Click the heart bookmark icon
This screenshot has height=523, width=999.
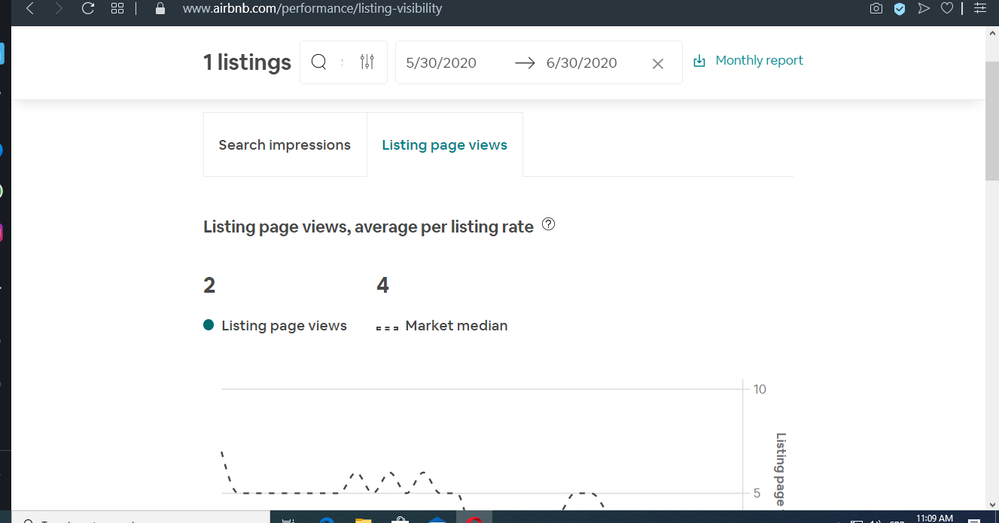point(946,8)
